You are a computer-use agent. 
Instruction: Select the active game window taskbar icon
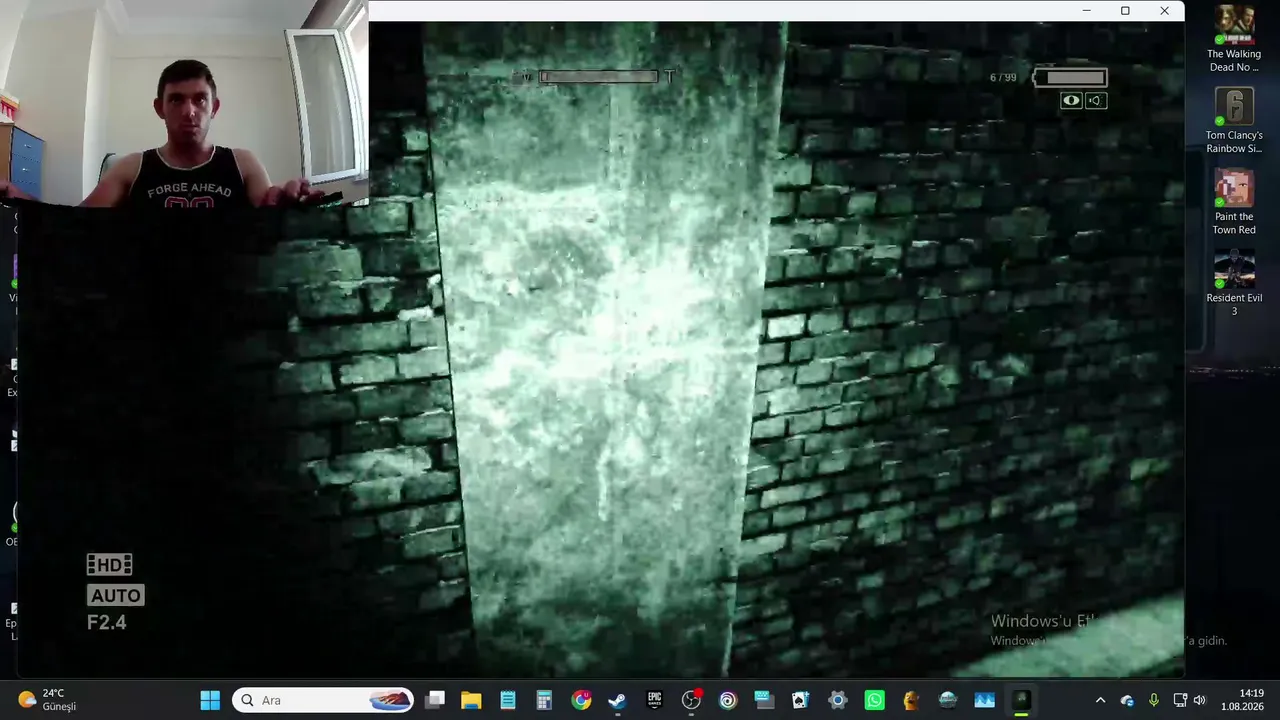[x=1021, y=700]
